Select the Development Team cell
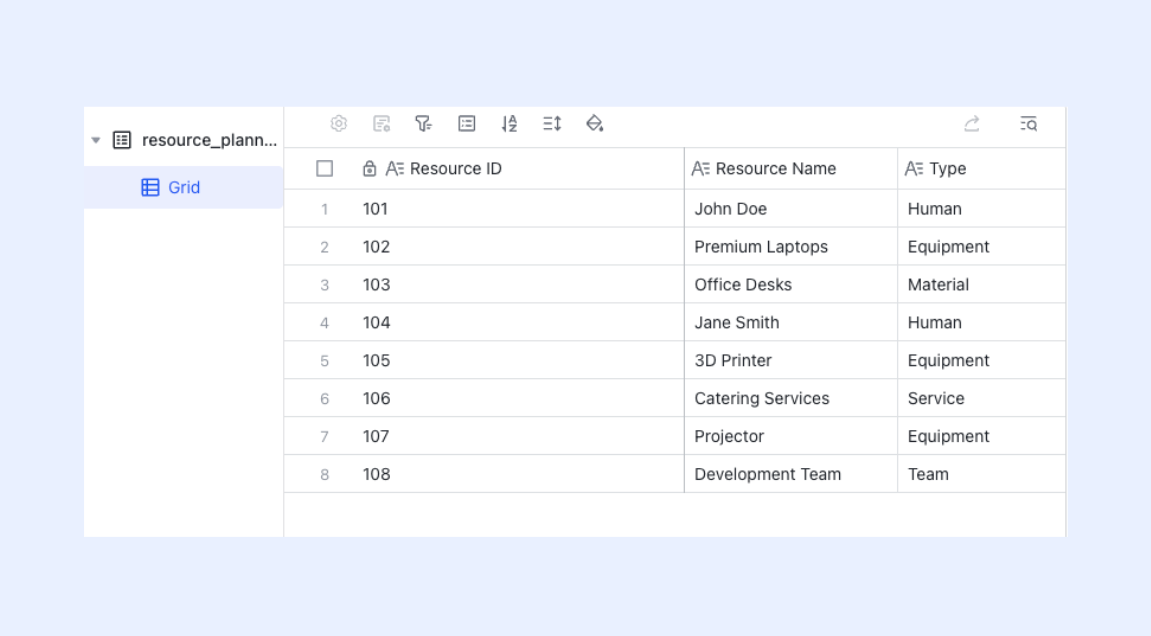1151x636 pixels. coord(791,474)
